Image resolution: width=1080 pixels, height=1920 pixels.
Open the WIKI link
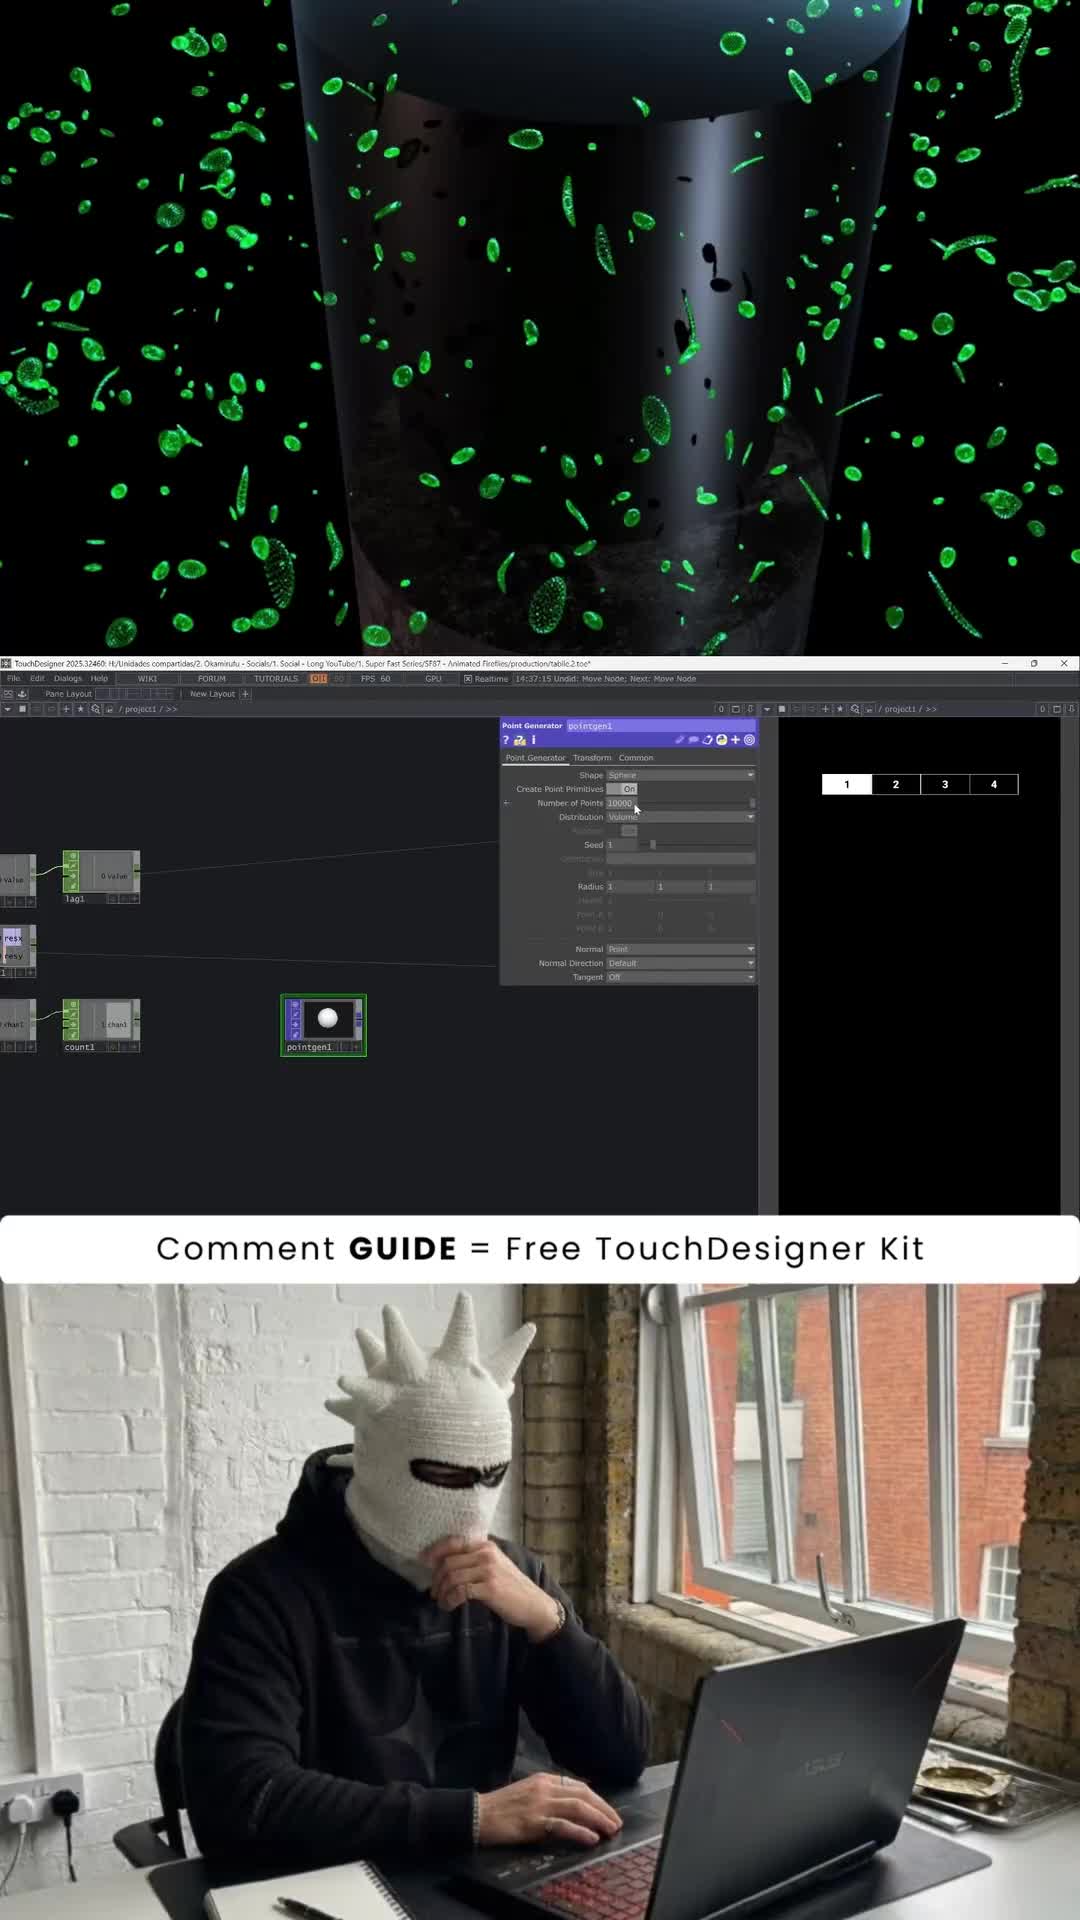[x=147, y=679]
